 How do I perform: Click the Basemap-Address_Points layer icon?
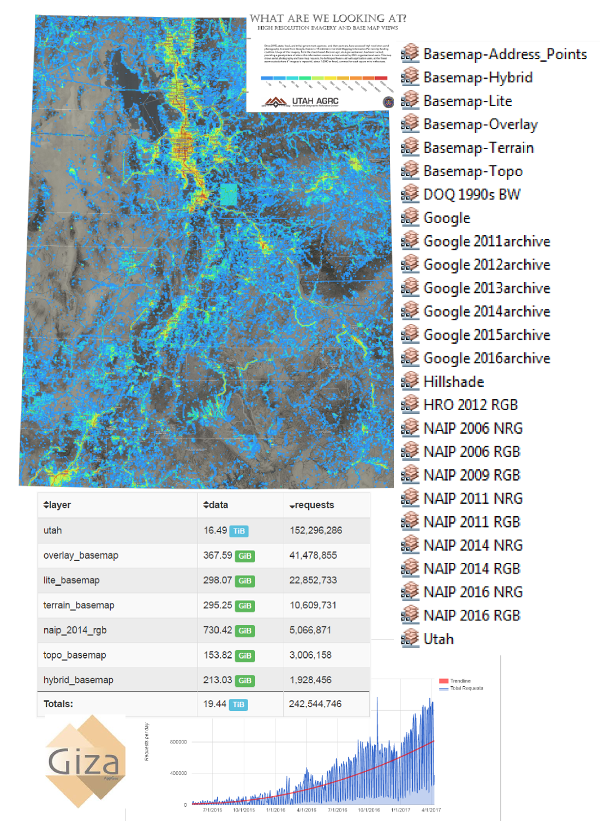click(x=410, y=53)
